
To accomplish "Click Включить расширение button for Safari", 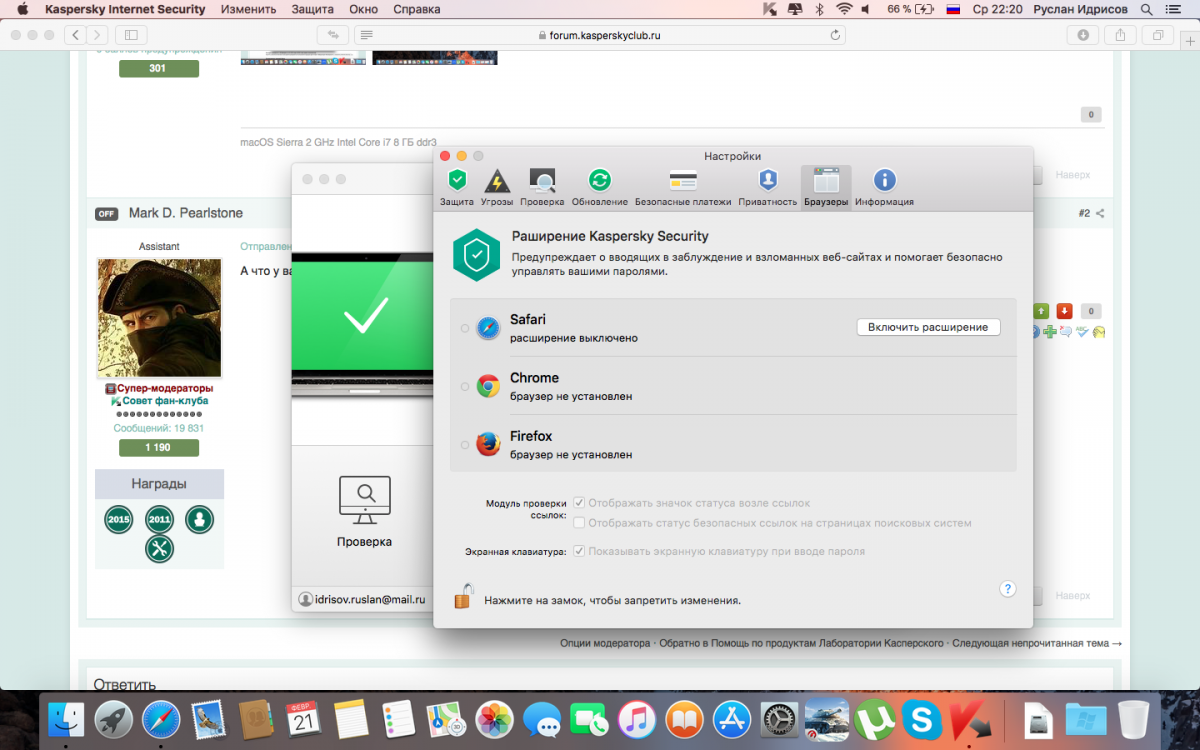I will (928, 327).
